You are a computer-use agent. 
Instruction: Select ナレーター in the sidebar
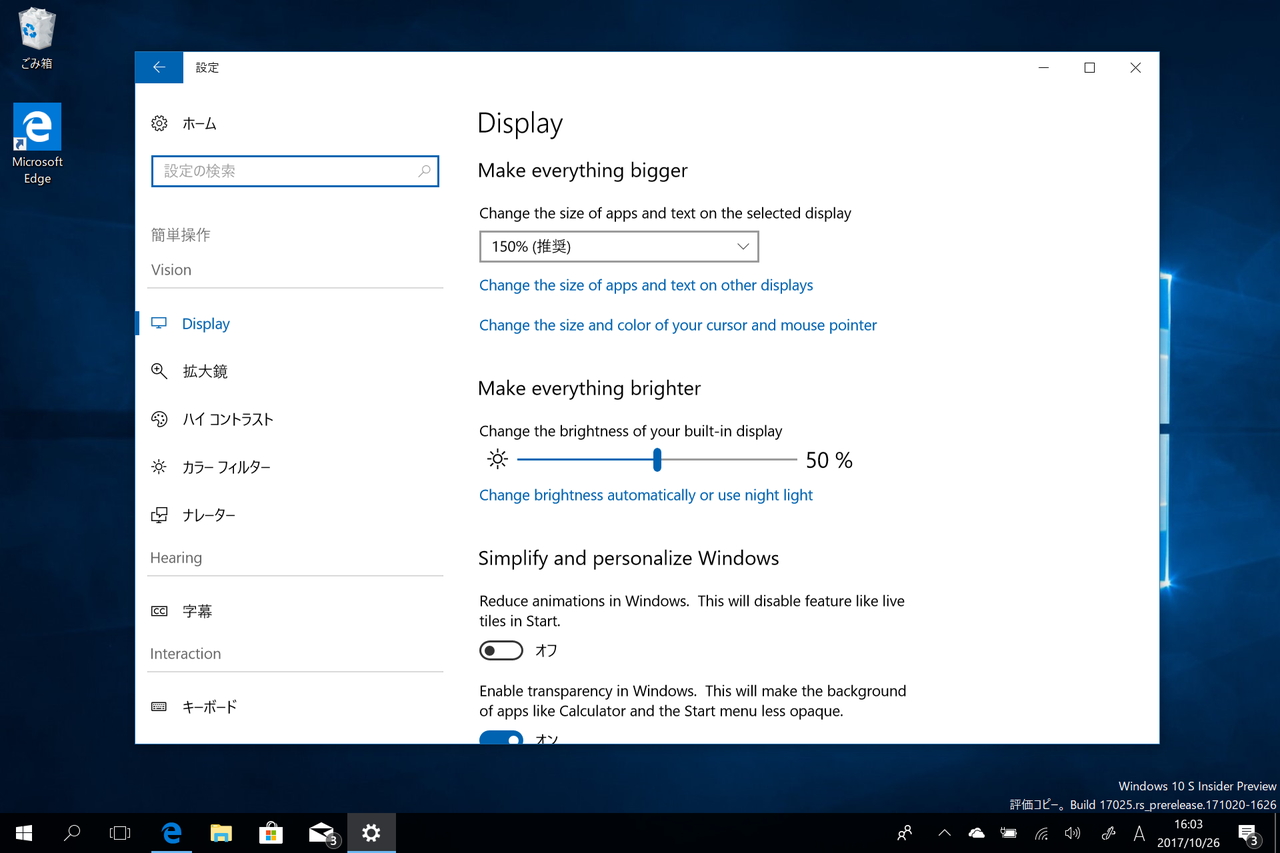pos(209,515)
